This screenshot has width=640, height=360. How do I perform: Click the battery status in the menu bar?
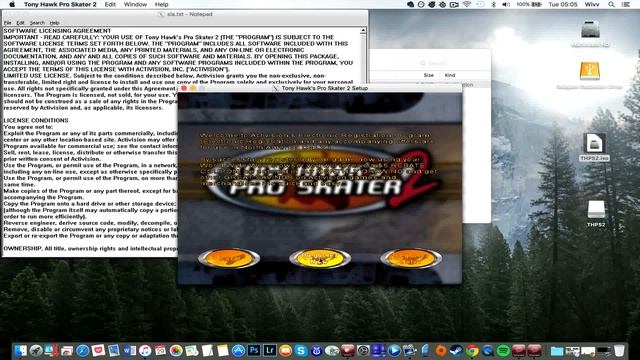[x=529, y=4]
